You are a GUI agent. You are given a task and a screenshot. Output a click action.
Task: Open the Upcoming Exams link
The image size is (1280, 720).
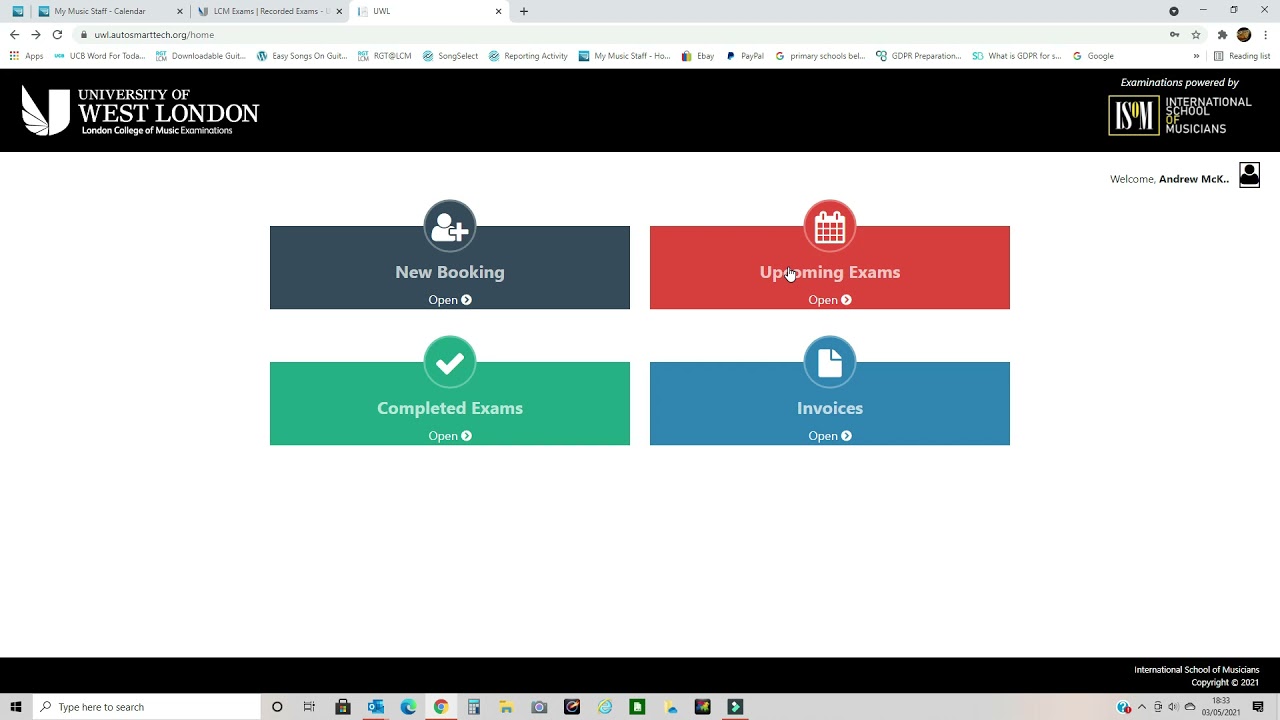coord(830,300)
